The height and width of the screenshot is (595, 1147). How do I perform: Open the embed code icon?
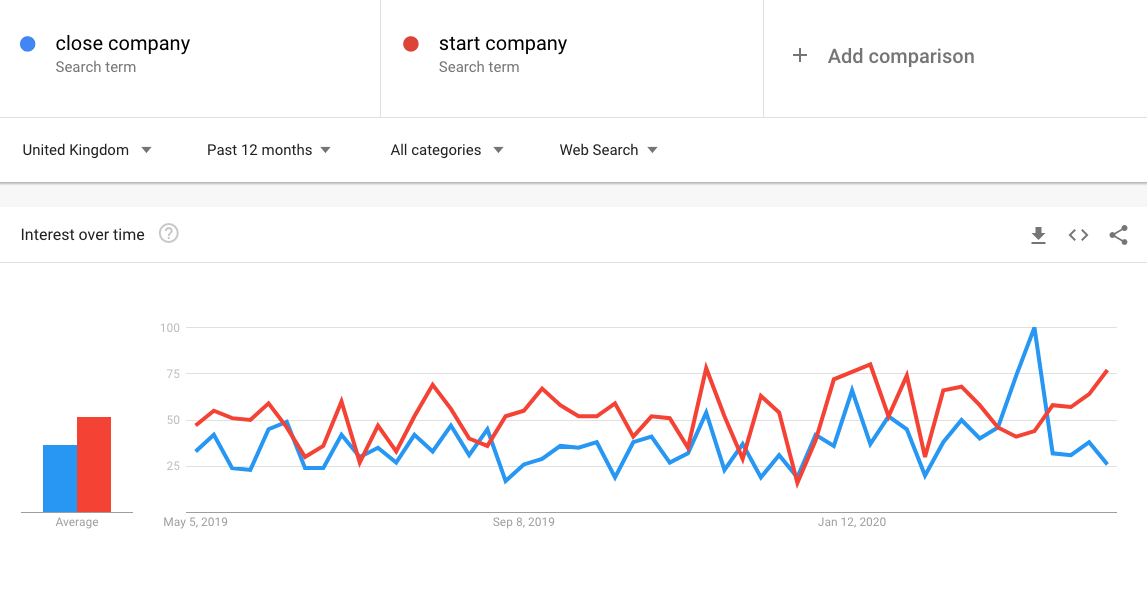1078,235
